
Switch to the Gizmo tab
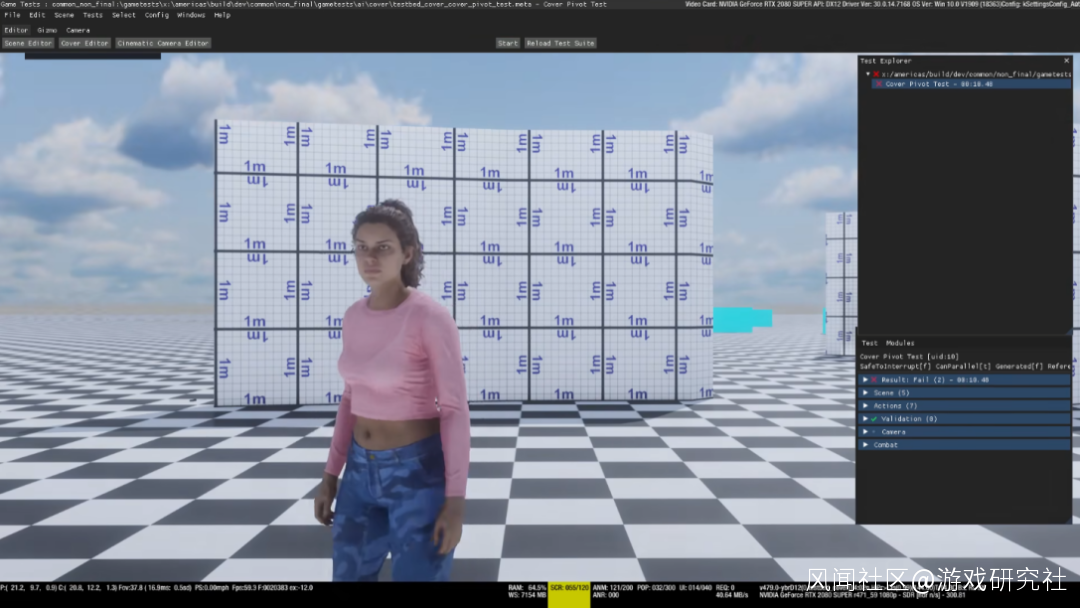(47, 30)
